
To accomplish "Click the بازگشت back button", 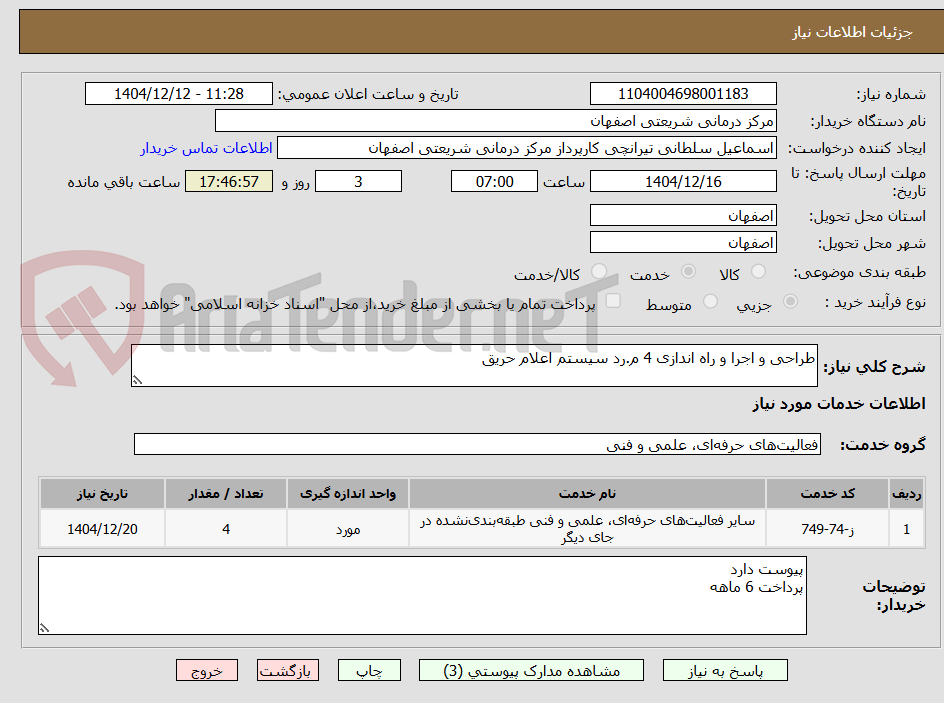I will point(288,670).
